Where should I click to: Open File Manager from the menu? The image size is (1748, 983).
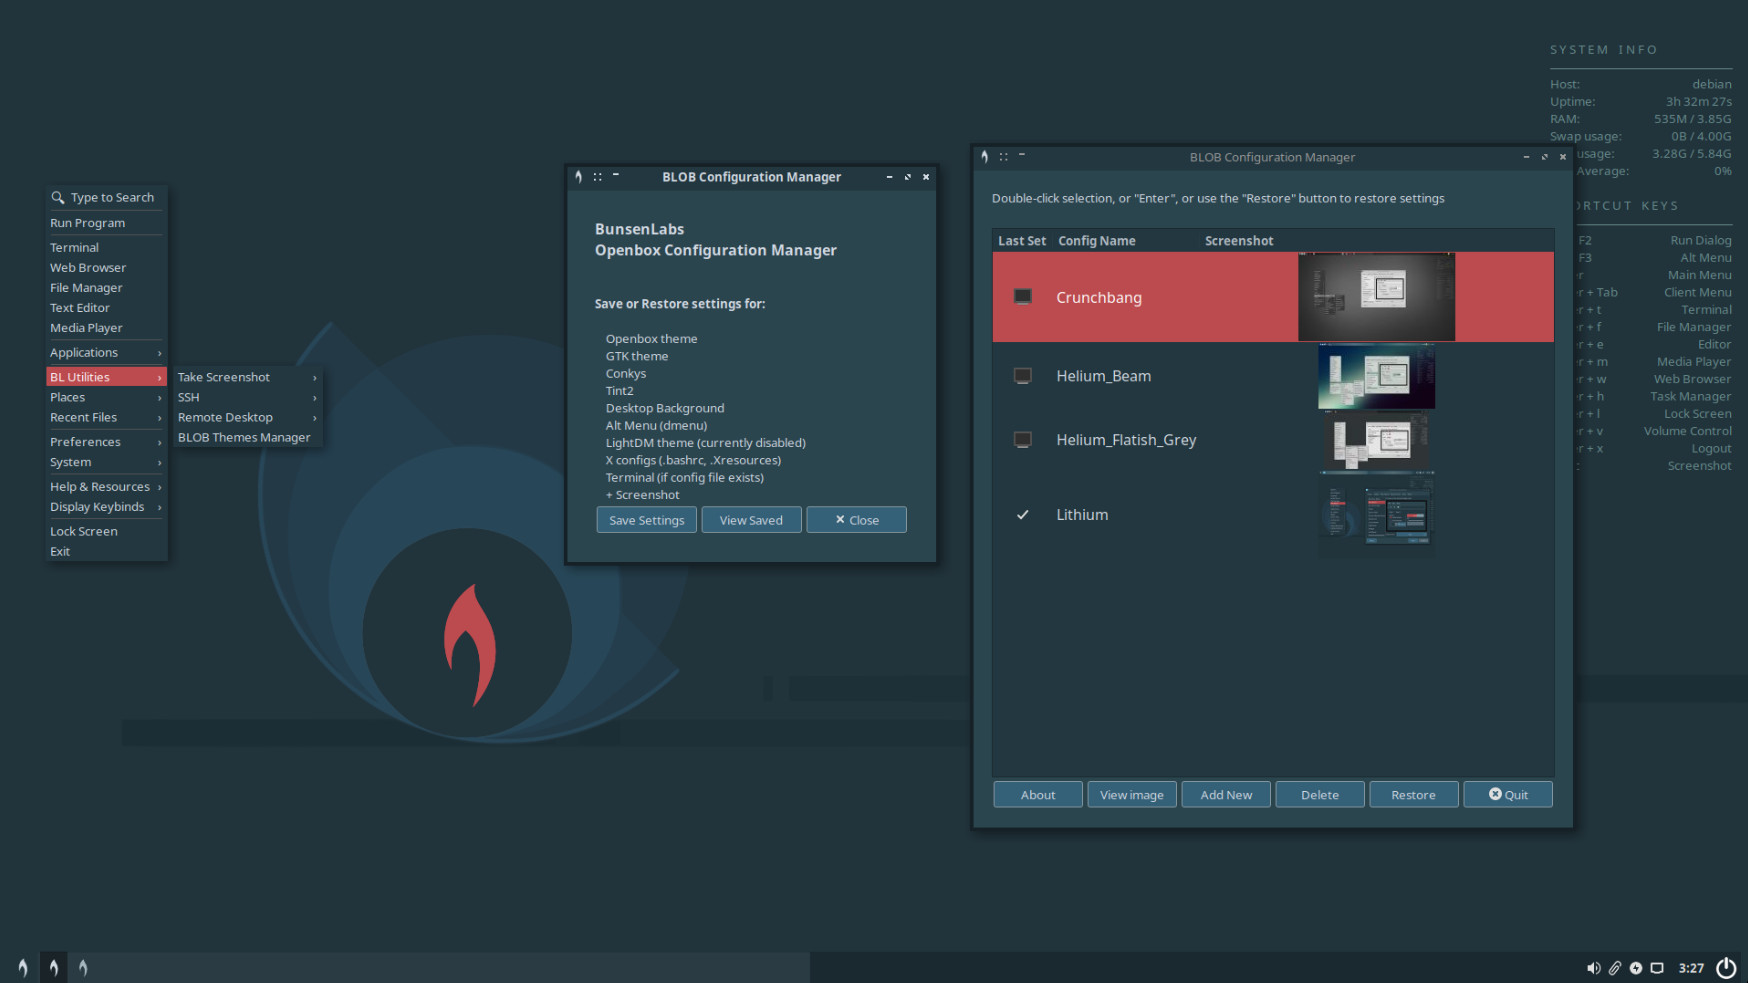(105, 287)
